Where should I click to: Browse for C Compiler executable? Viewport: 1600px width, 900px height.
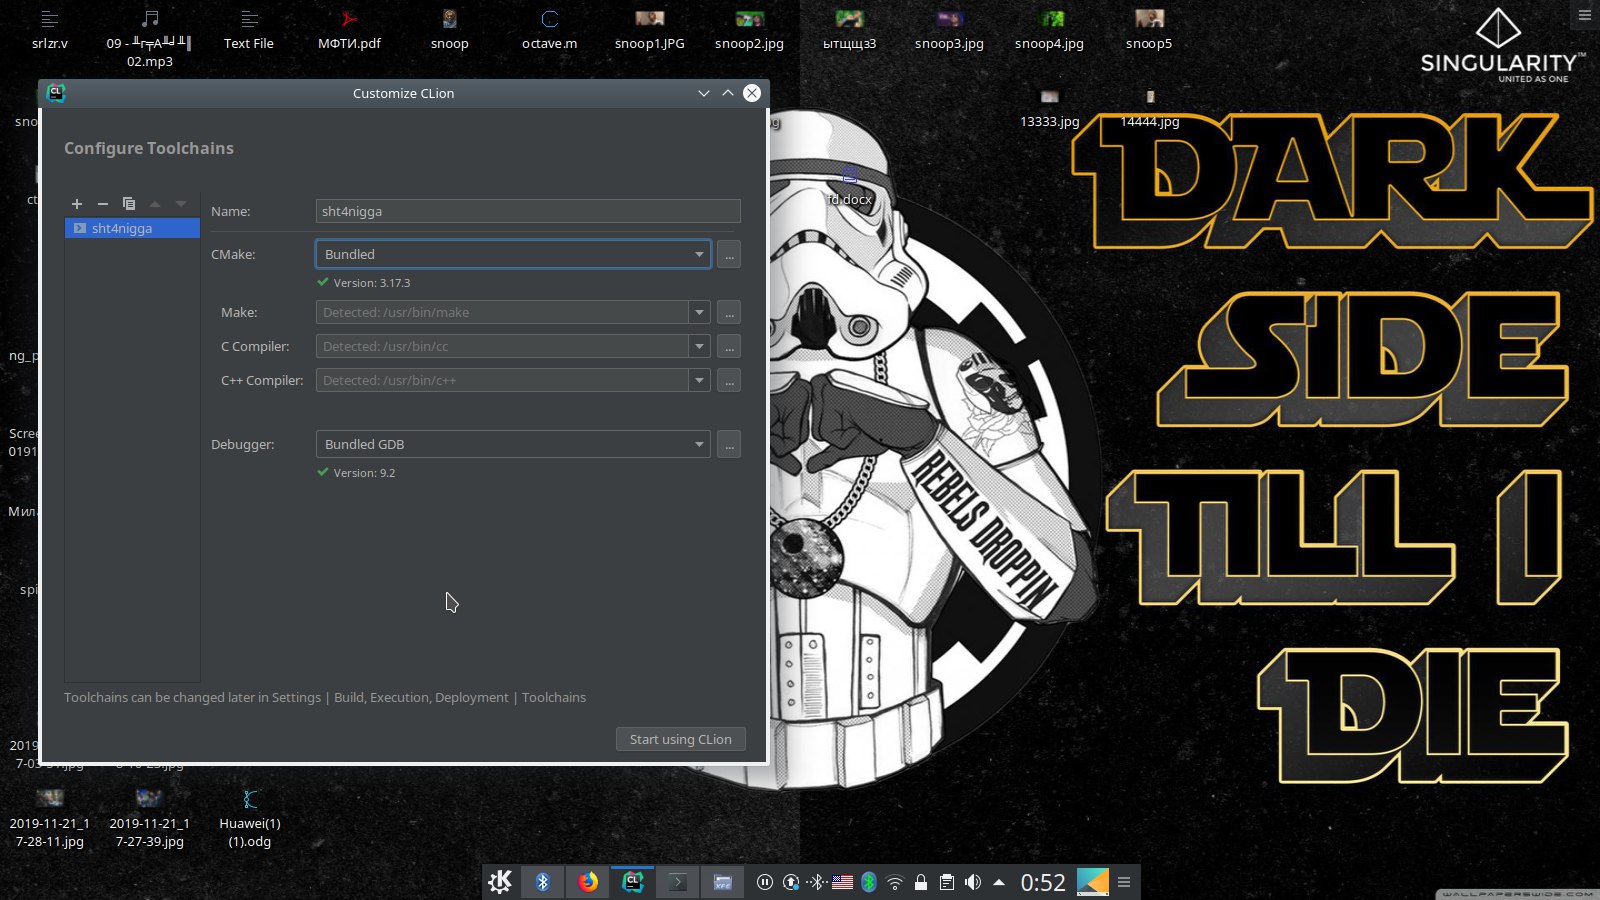coord(729,346)
